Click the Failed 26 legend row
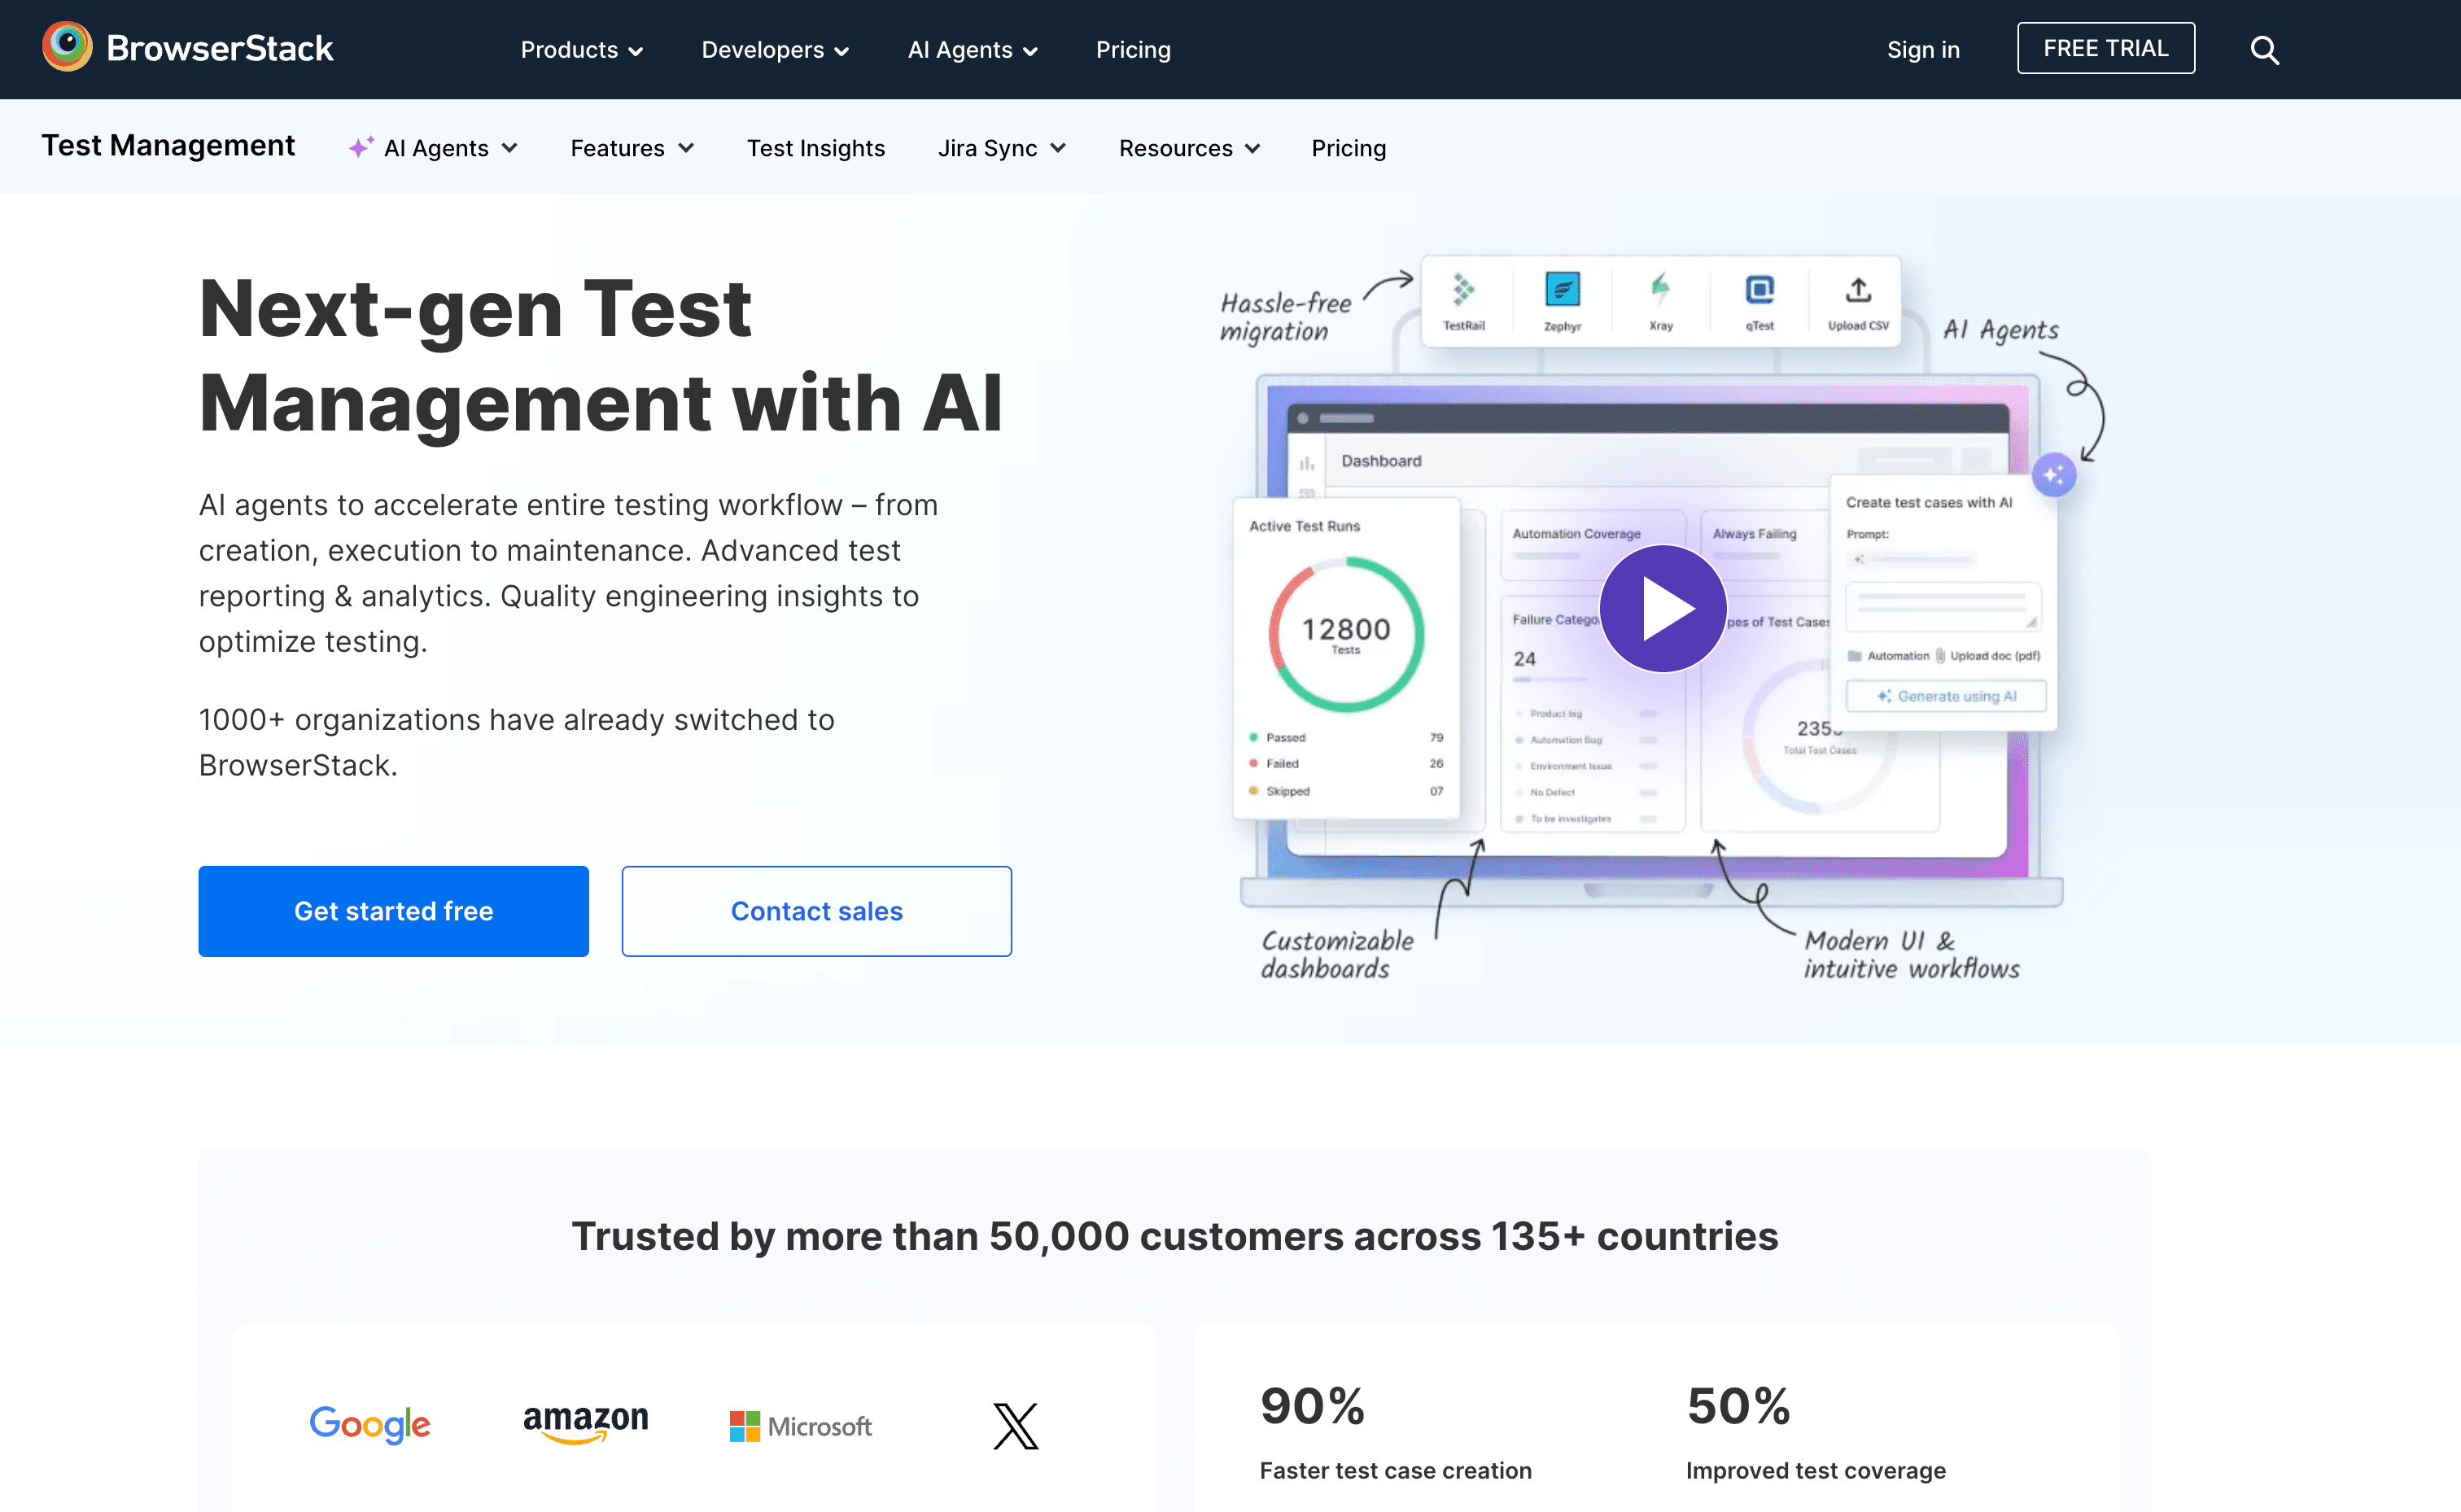Screen dimensions: 2461x1512 (x=1346, y=763)
